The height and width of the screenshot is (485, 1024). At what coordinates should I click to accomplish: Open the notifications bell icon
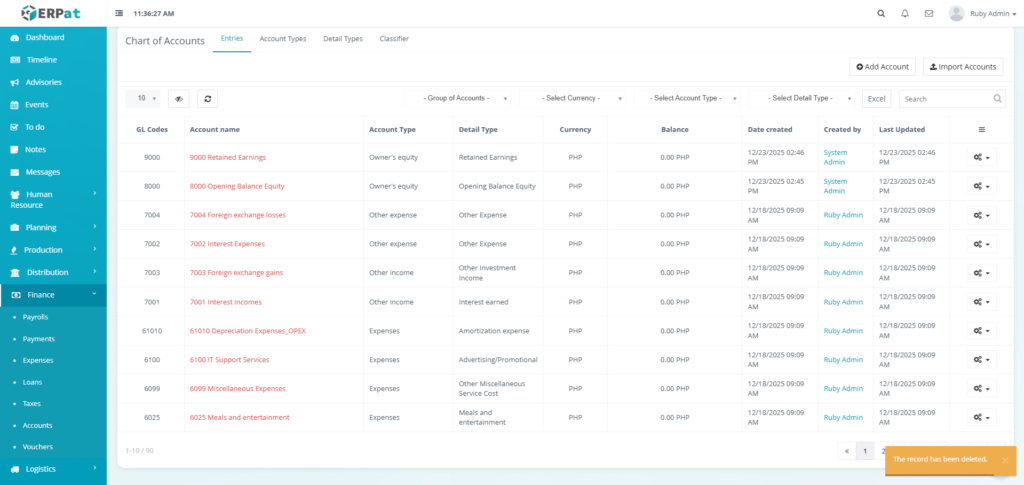point(905,14)
